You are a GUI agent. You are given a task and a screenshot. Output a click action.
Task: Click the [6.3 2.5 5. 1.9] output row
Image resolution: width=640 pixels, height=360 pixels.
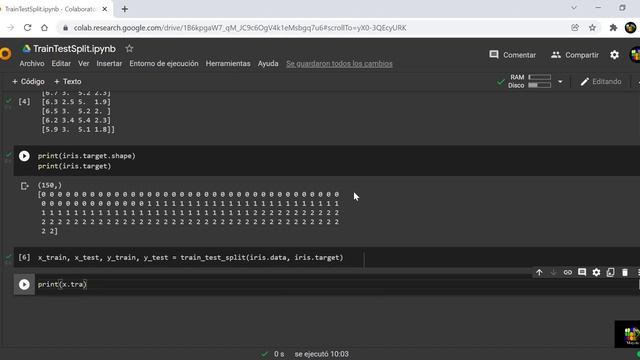[x=76, y=102]
